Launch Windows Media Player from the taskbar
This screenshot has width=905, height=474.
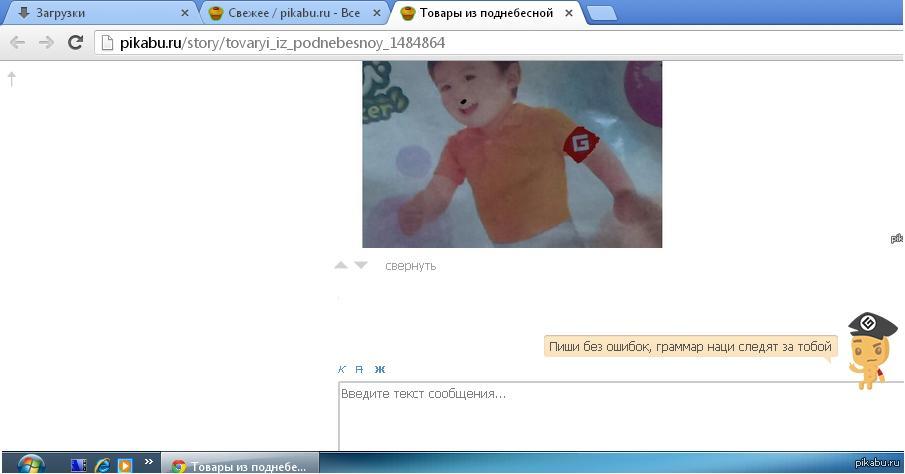[x=125, y=465]
